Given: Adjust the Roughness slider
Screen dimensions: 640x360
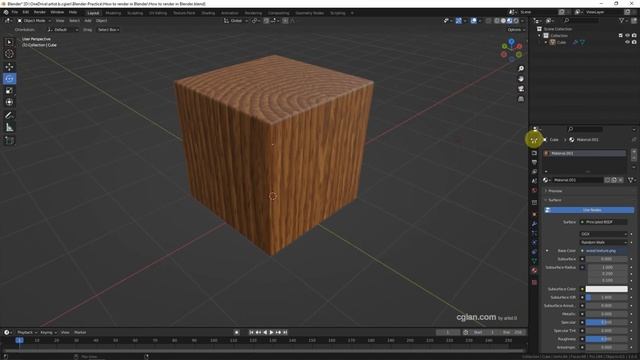Looking at the screenshot, I should [607, 339].
